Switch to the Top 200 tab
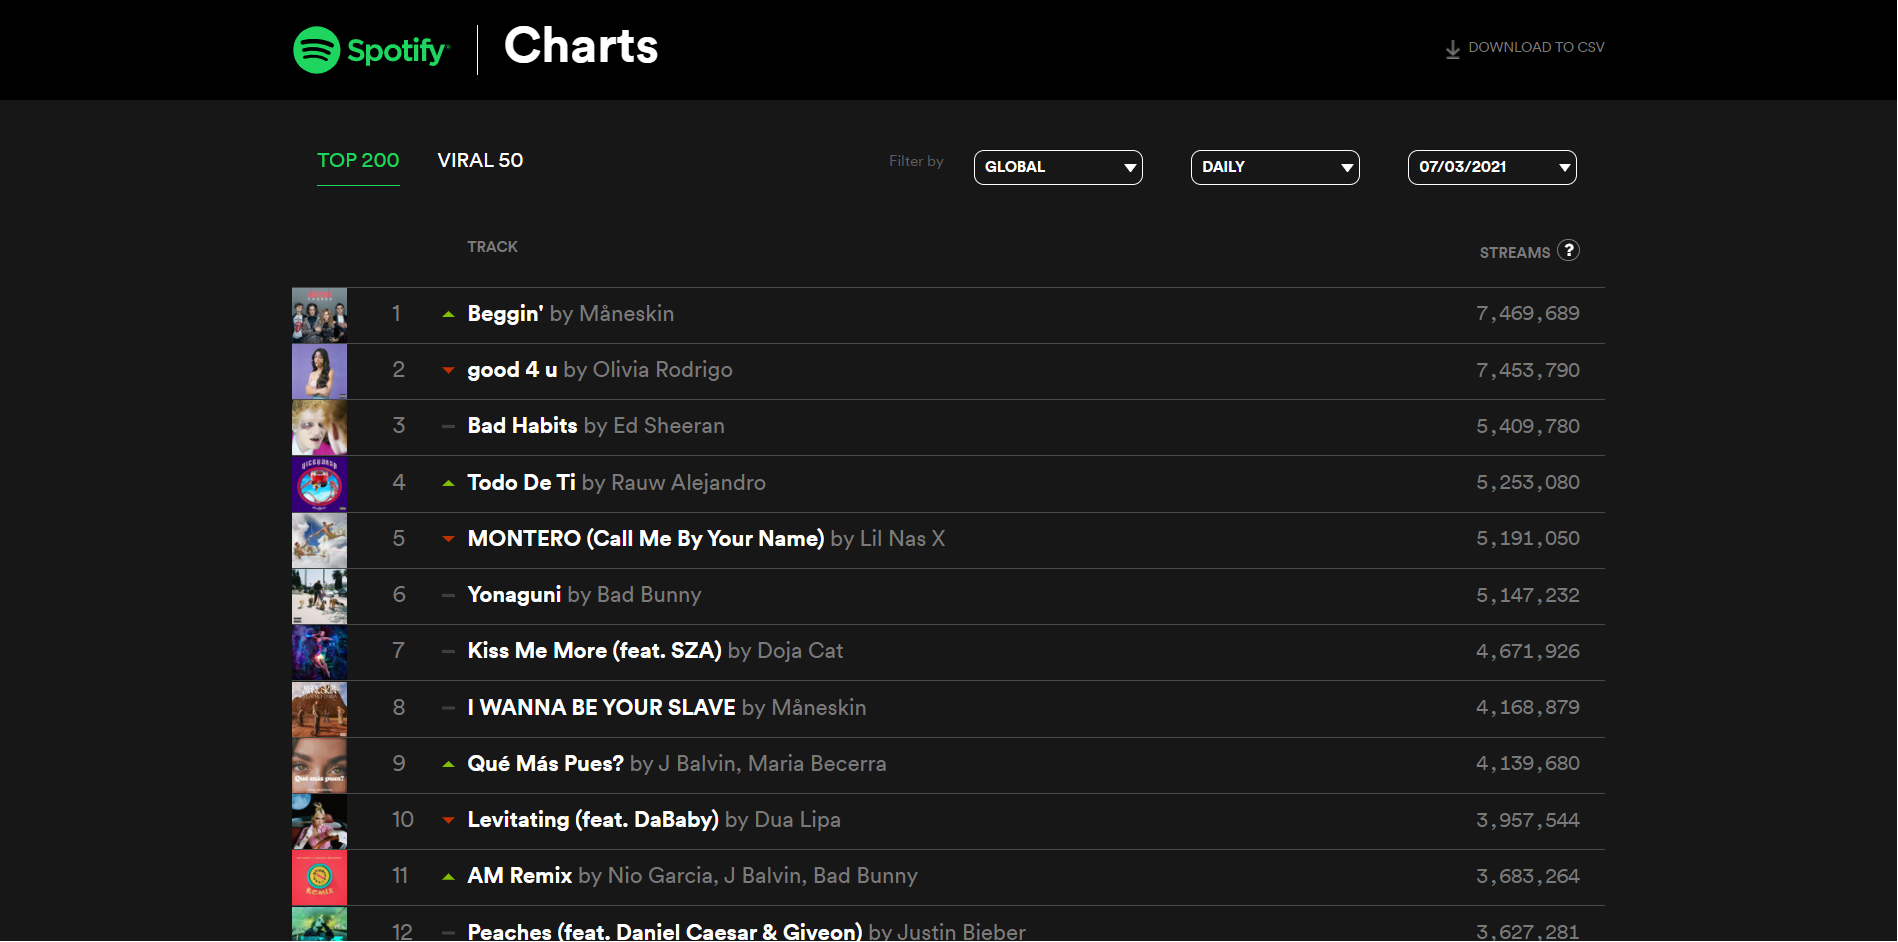 [x=358, y=160]
